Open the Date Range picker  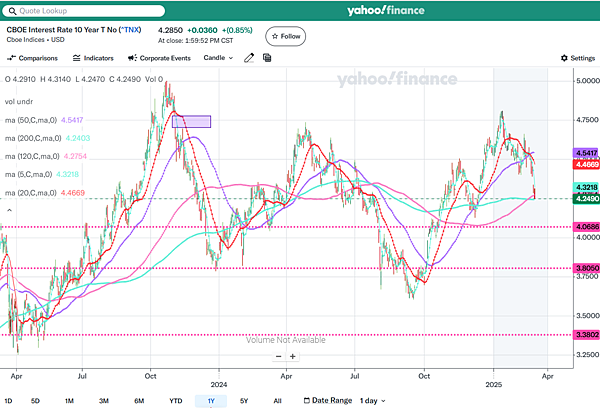328,400
